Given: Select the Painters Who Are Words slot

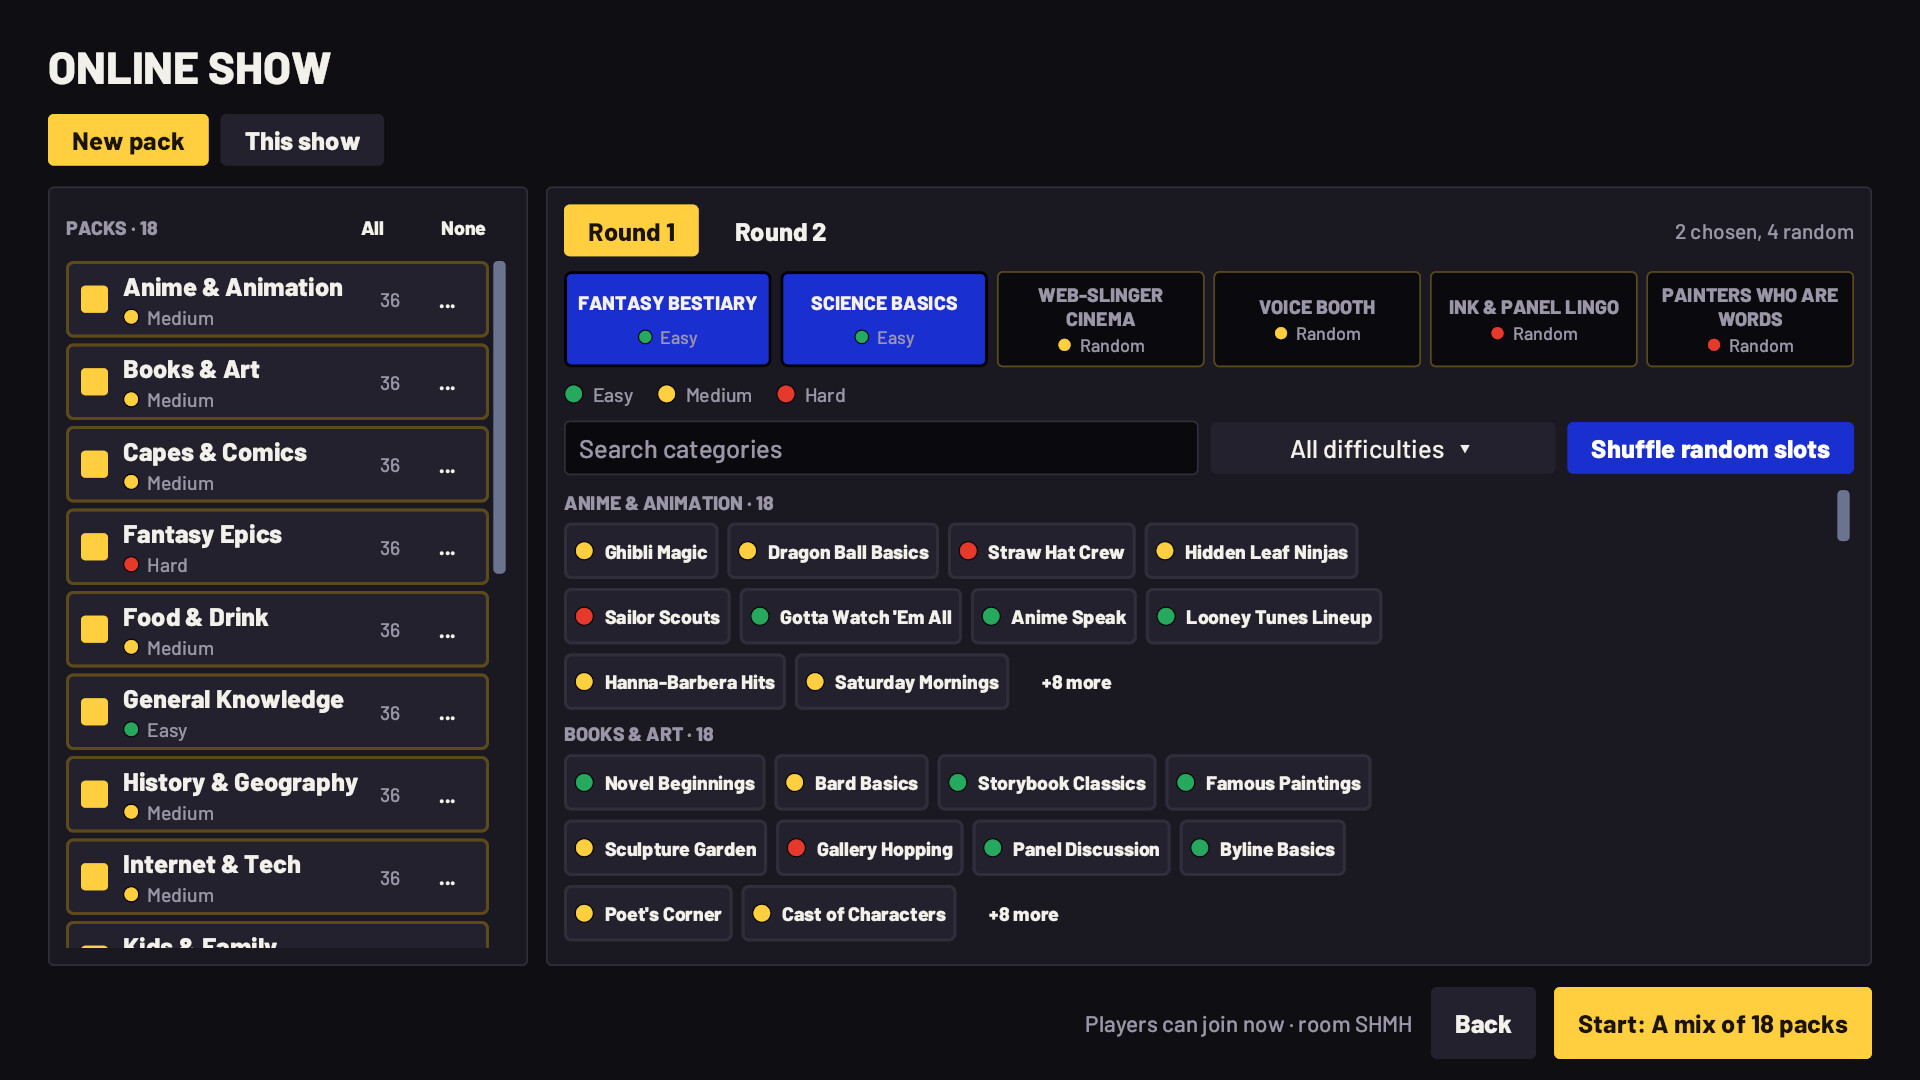Looking at the screenshot, I should coord(1750,320).
